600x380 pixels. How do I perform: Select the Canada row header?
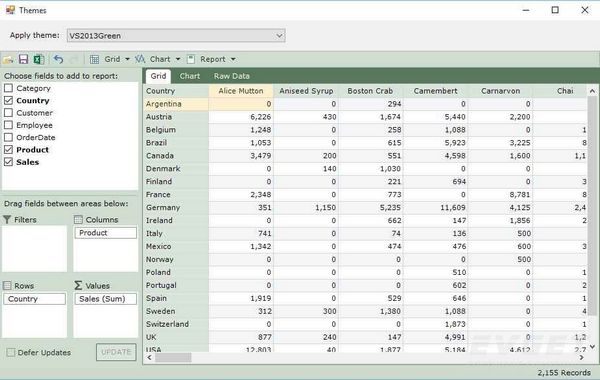pyautogui.click(x=176, y=156)
